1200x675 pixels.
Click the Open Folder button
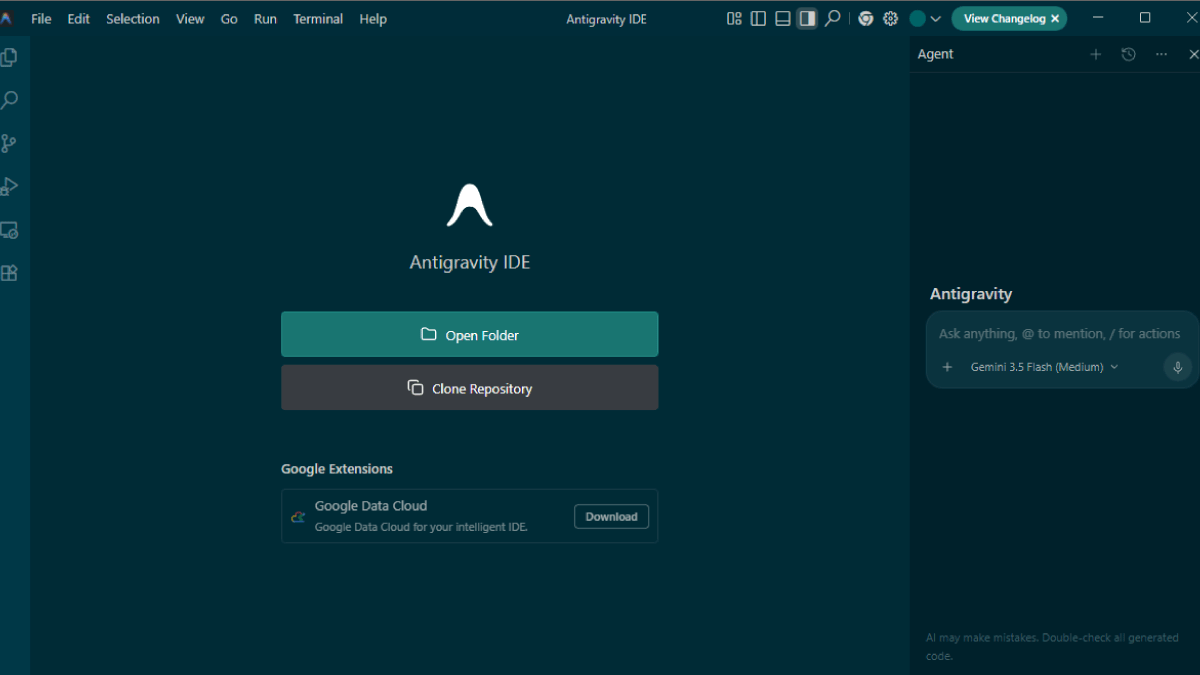pos(469,335)
